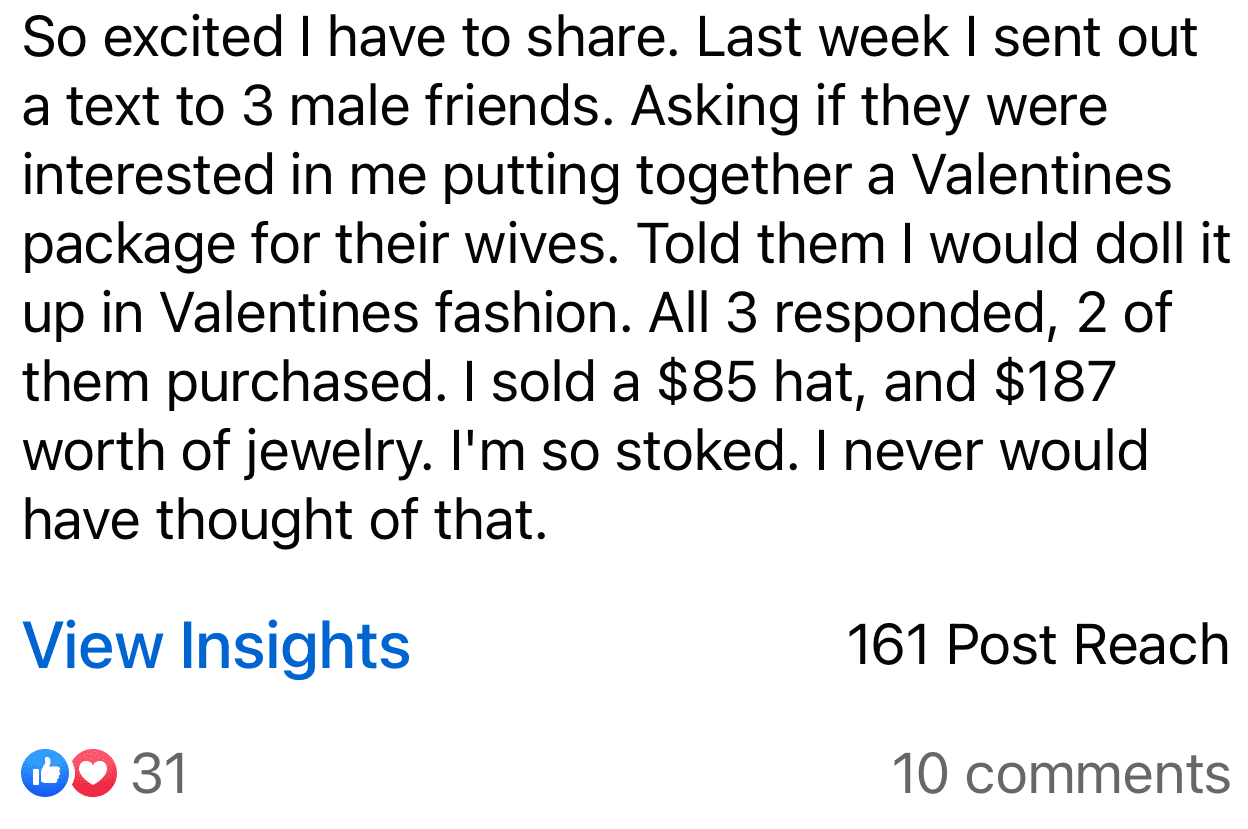Click the red heart Love reaction icon
The width and height of the screenshot is (1248, 829).
94,774
